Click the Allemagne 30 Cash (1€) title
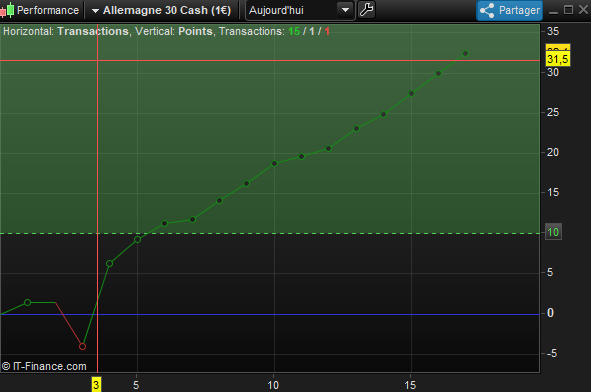591x392 pixels. coord(167,10)
